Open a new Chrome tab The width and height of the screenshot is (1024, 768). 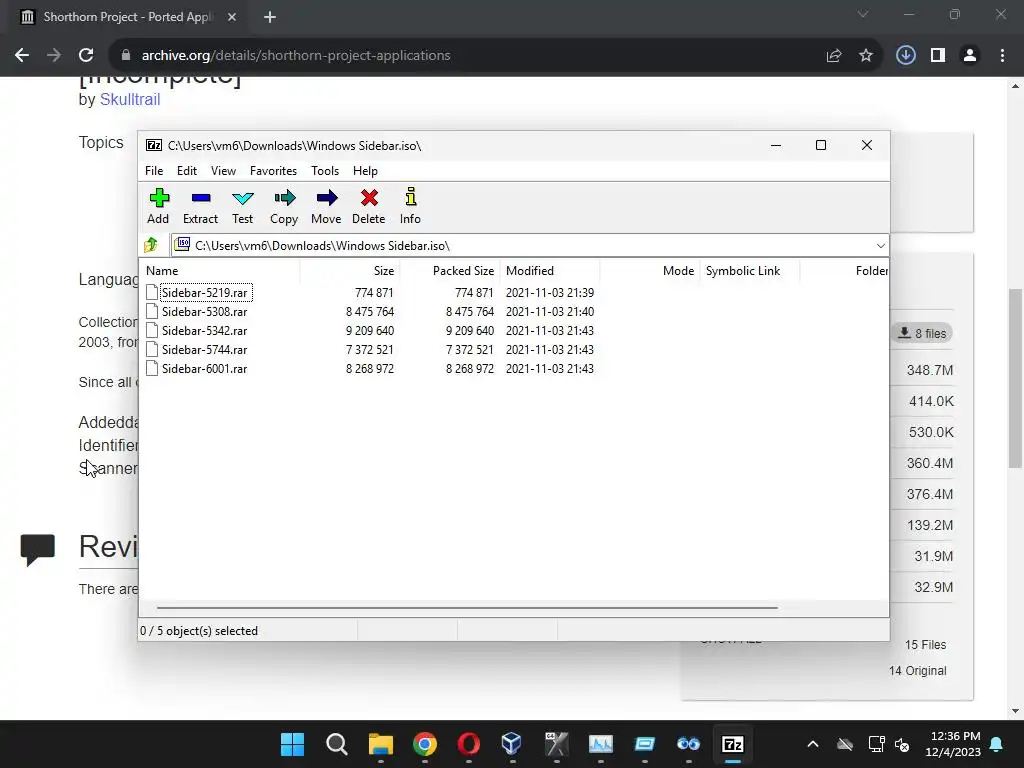(270, 17)
